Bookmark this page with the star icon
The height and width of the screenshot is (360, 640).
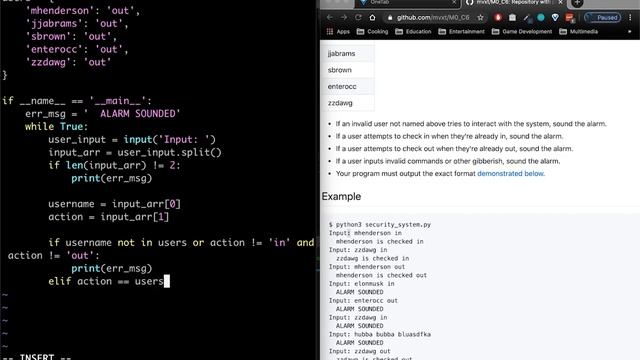click(480, 18)
